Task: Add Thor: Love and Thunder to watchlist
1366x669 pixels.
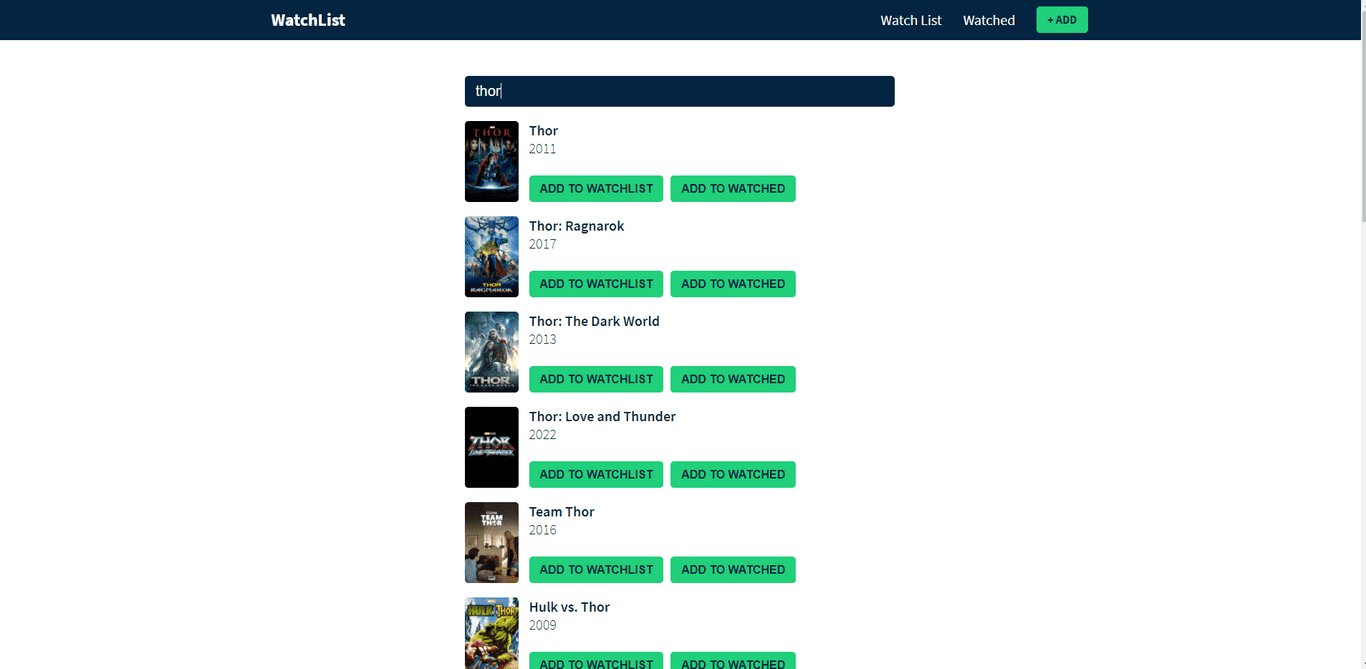Action: pyautogui.click(x=595, y=474)
